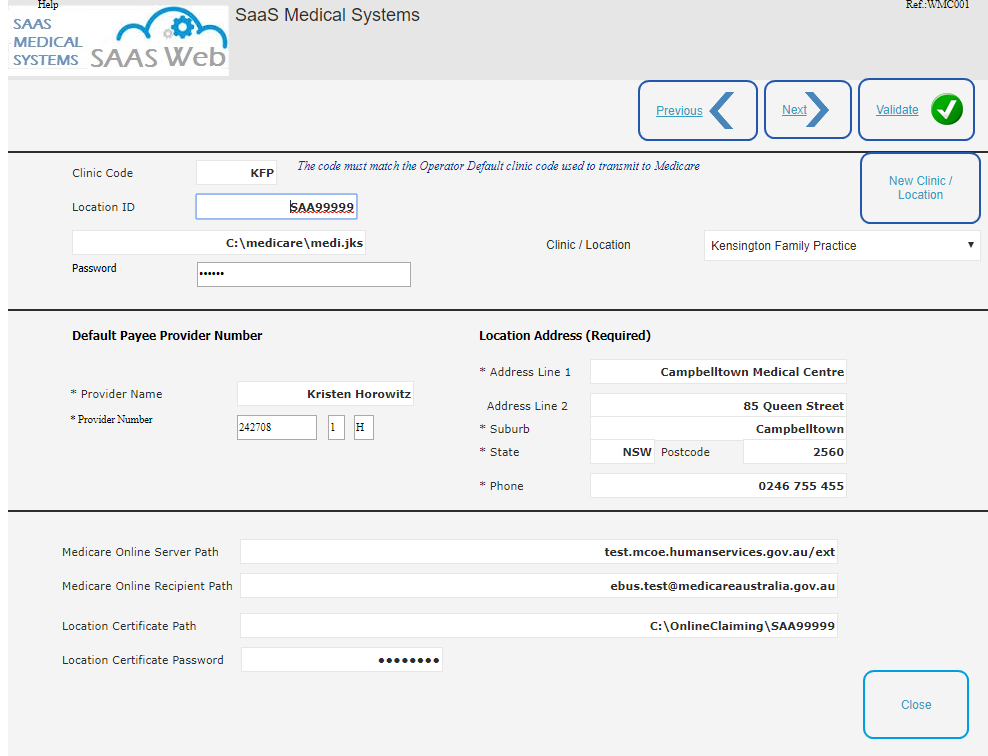Click the '* Provider Number' label
Image resolution: width=988 pixels, height=756 pixels.
pyautogui.click(x=112, y=420)
